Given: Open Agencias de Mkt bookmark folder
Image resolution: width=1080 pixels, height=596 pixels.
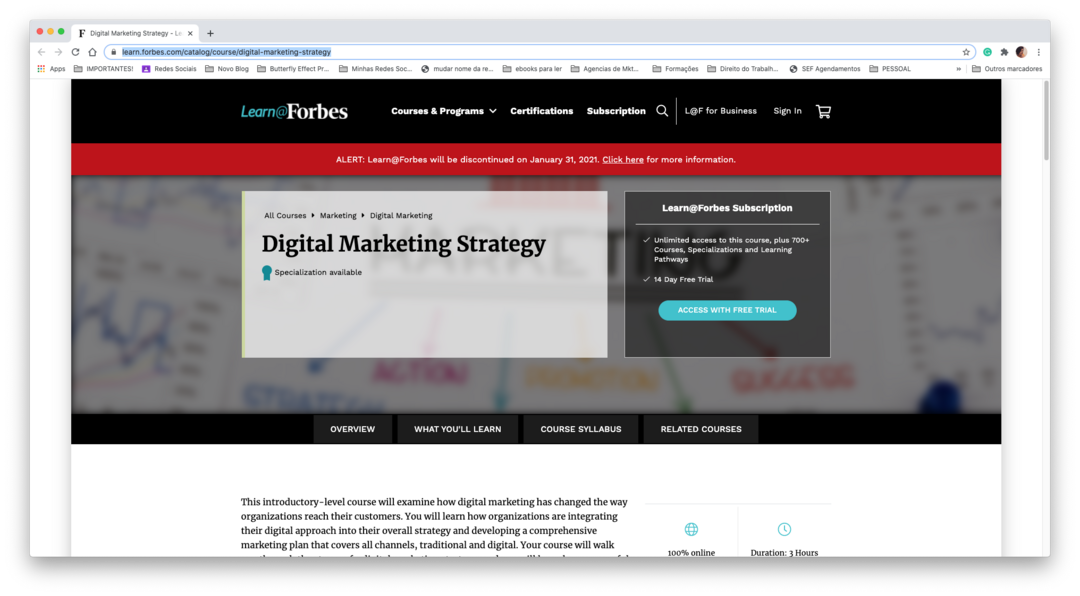Looking at the screenshot, I should click(605, 69).
